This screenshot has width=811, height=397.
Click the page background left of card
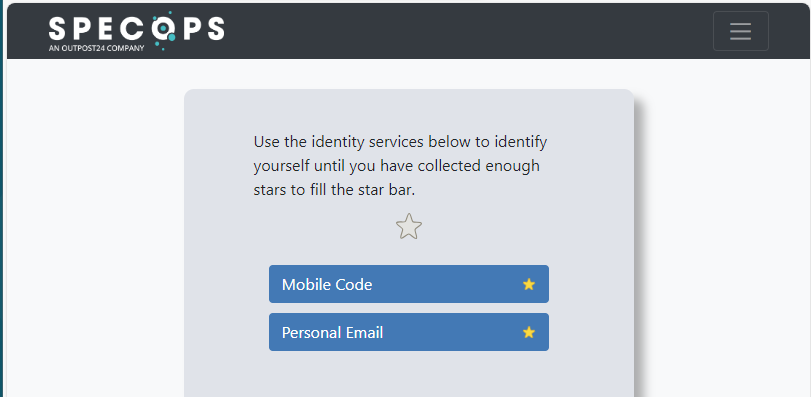[x=95, y=227]
